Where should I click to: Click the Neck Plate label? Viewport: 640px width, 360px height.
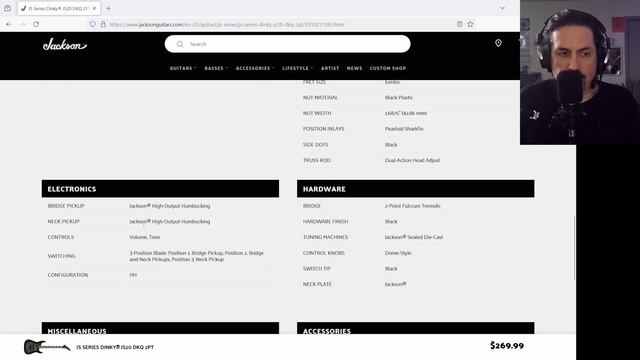pos(317,284)
